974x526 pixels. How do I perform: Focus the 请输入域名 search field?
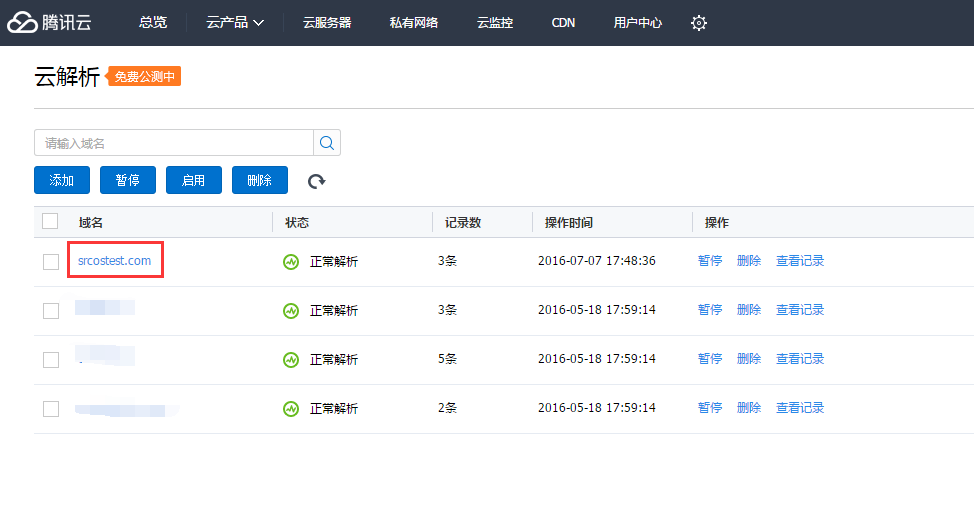tap(174, 143)
